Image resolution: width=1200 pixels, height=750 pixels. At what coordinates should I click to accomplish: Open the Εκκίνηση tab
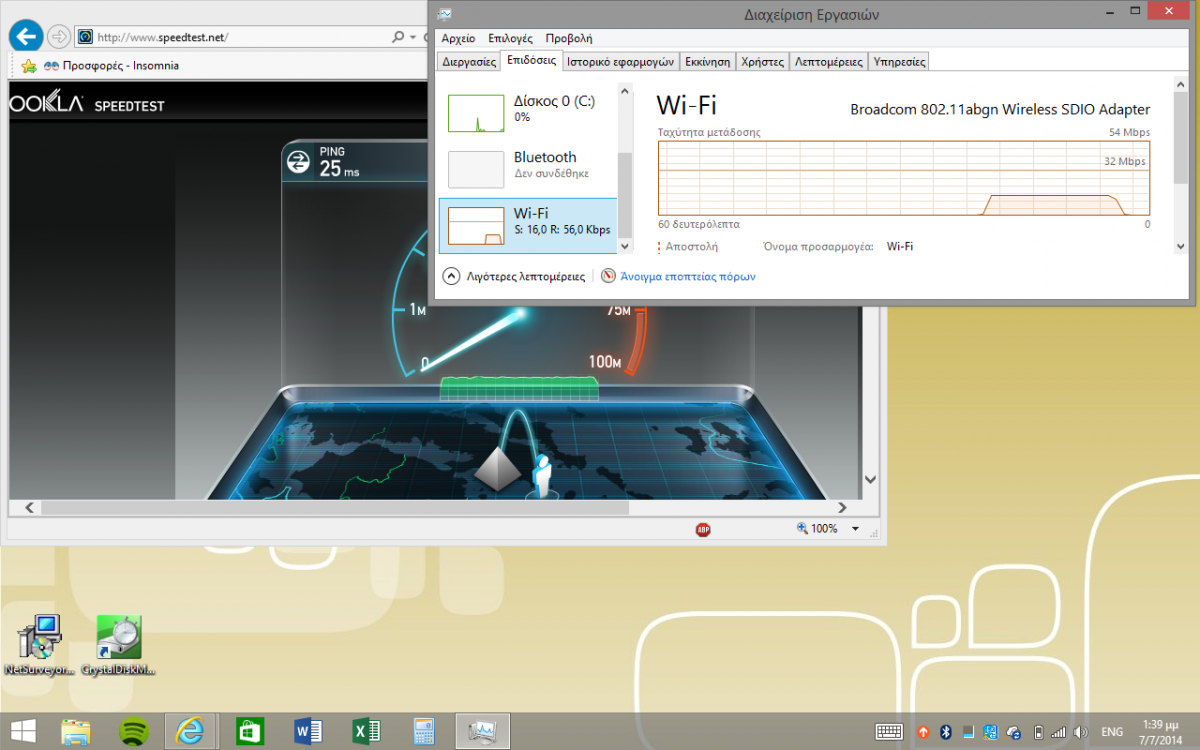point(707,61)
